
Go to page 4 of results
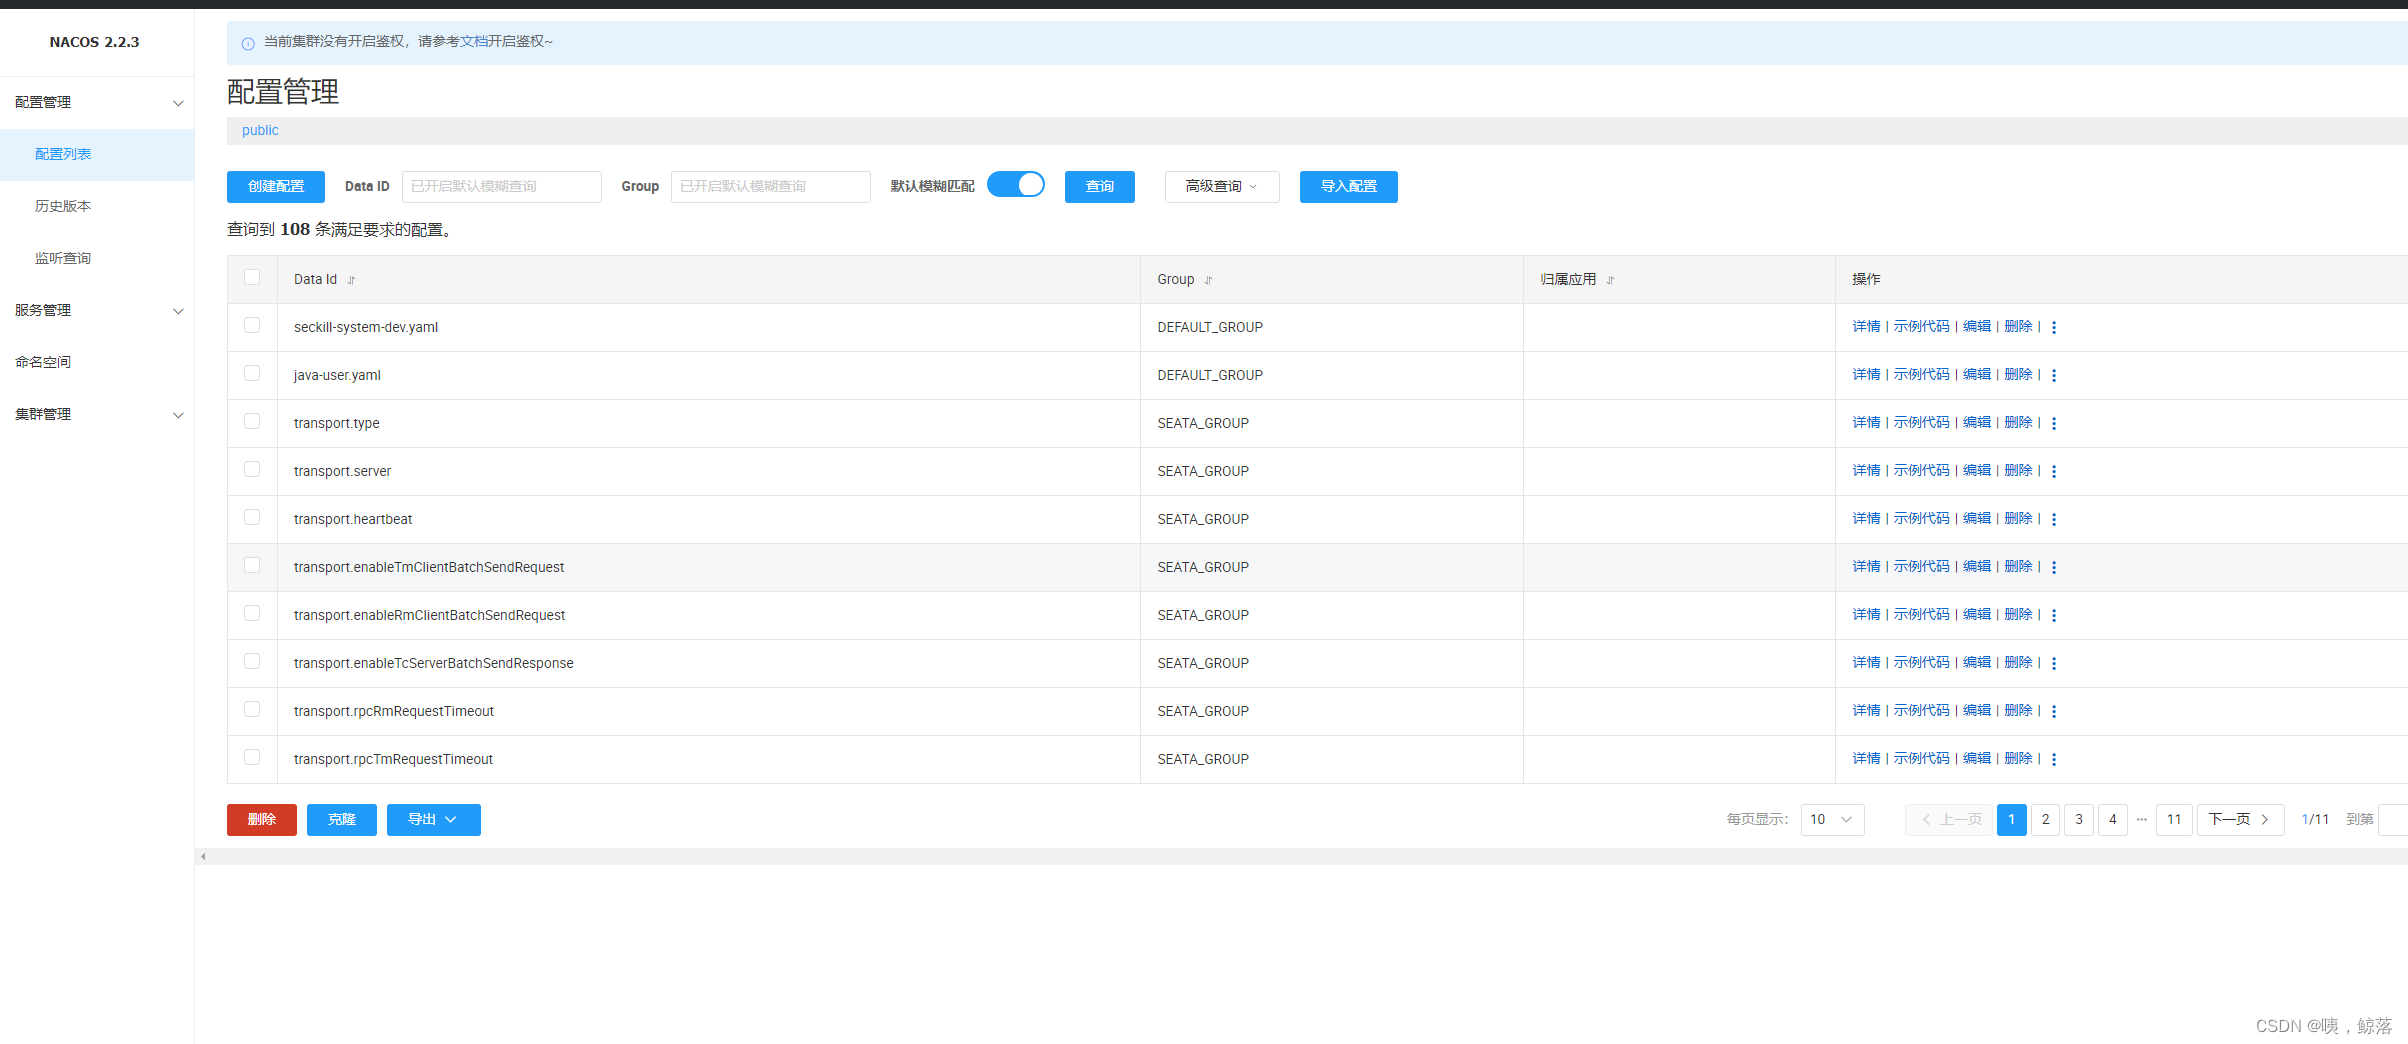coord(2112,819)
